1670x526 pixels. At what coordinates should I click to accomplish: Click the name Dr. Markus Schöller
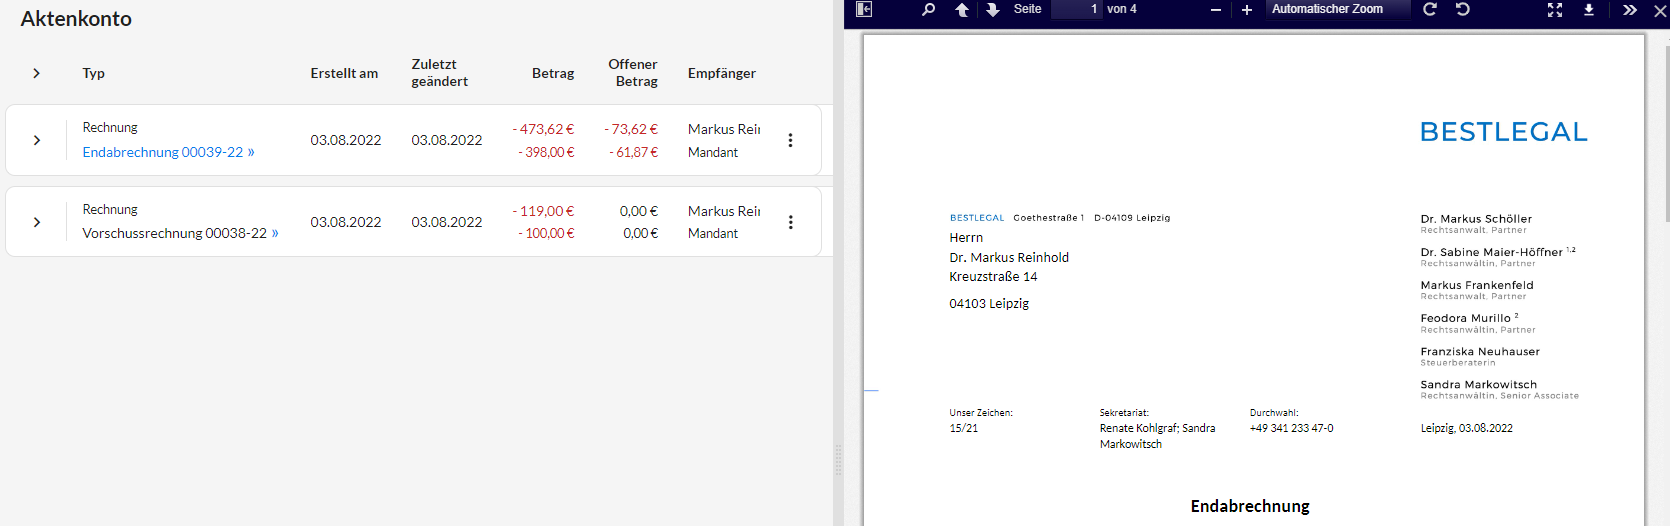pyautogui.click(x=1476, y=219)
